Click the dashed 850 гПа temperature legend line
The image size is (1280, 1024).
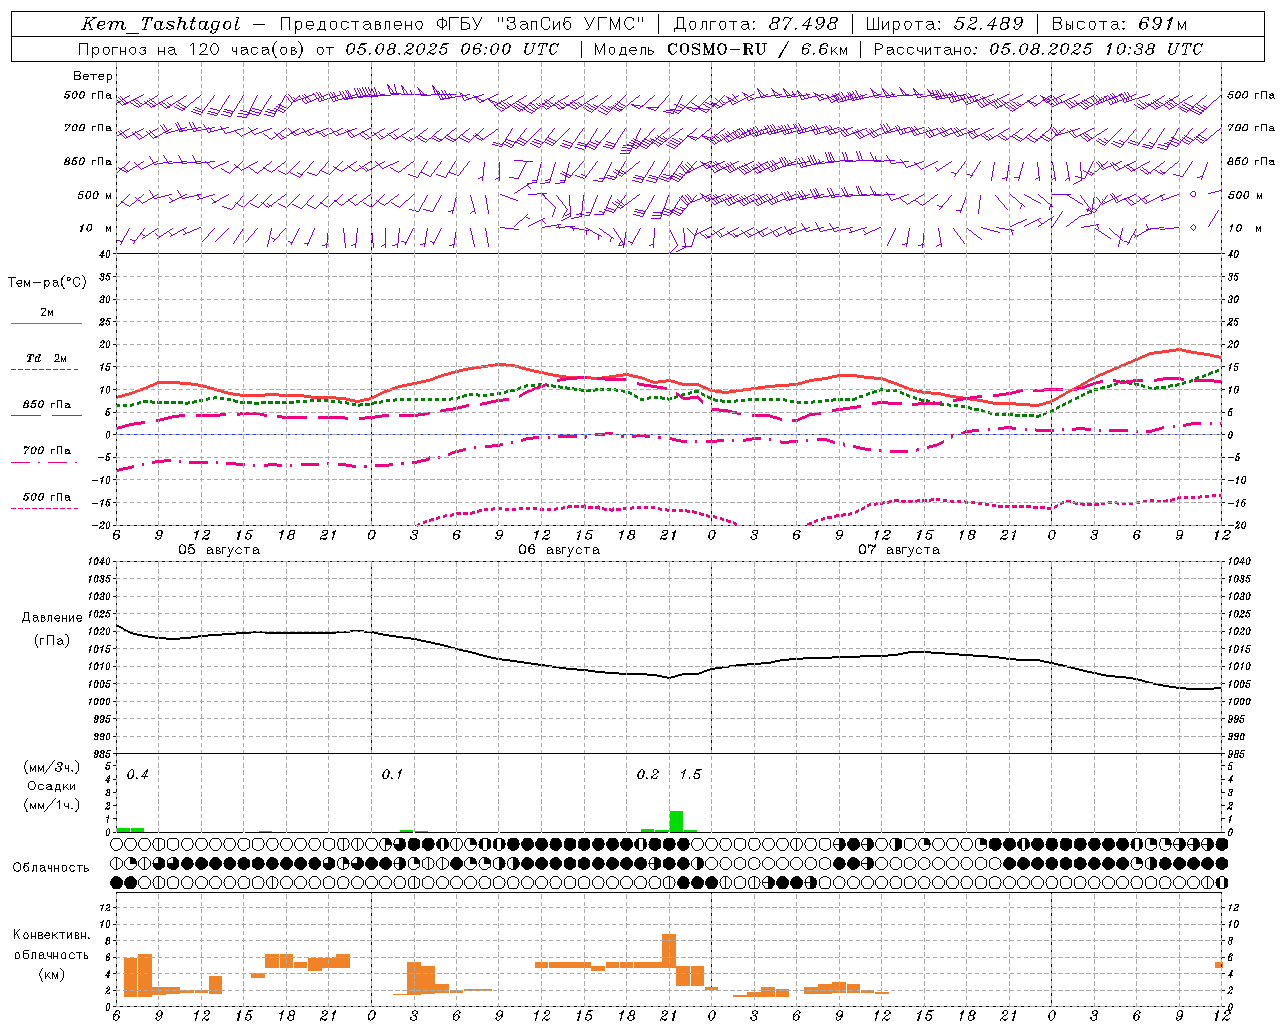(44, 415)
